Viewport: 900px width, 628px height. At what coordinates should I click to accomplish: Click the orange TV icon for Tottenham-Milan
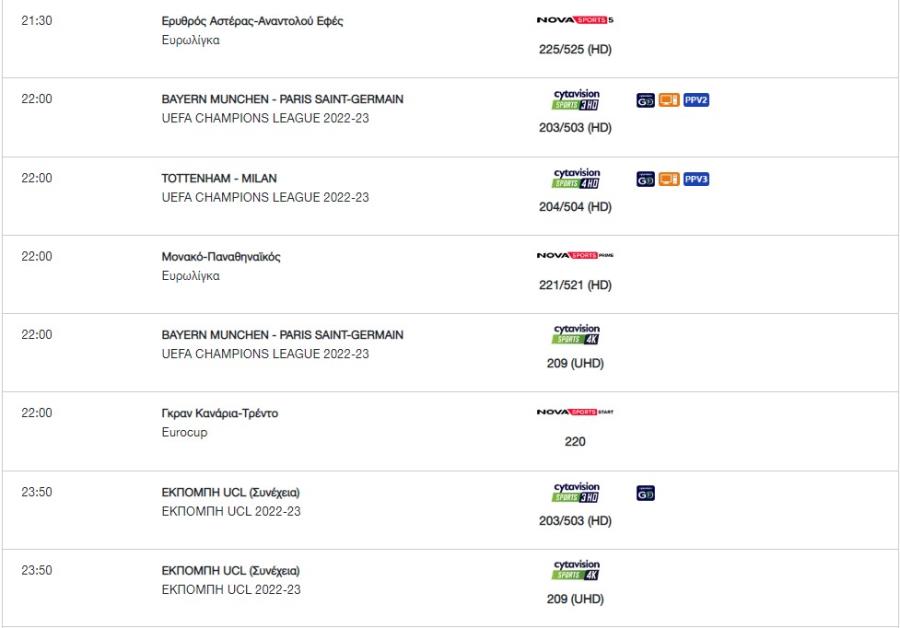669,179
